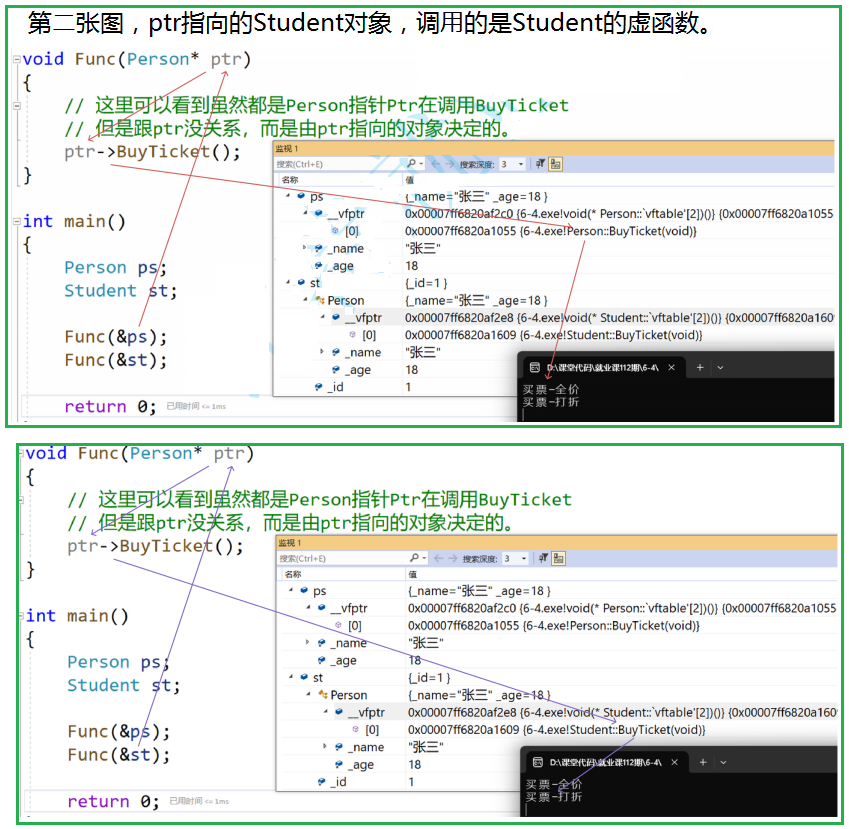Expand ps's _name node in upper Watch window

click(x=304, y=248)
